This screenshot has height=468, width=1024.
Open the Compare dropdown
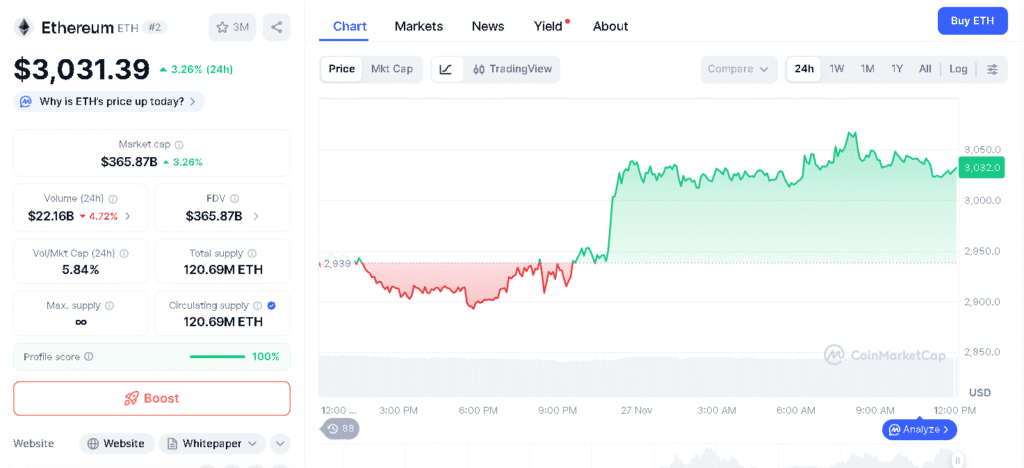tap(738, 69)
